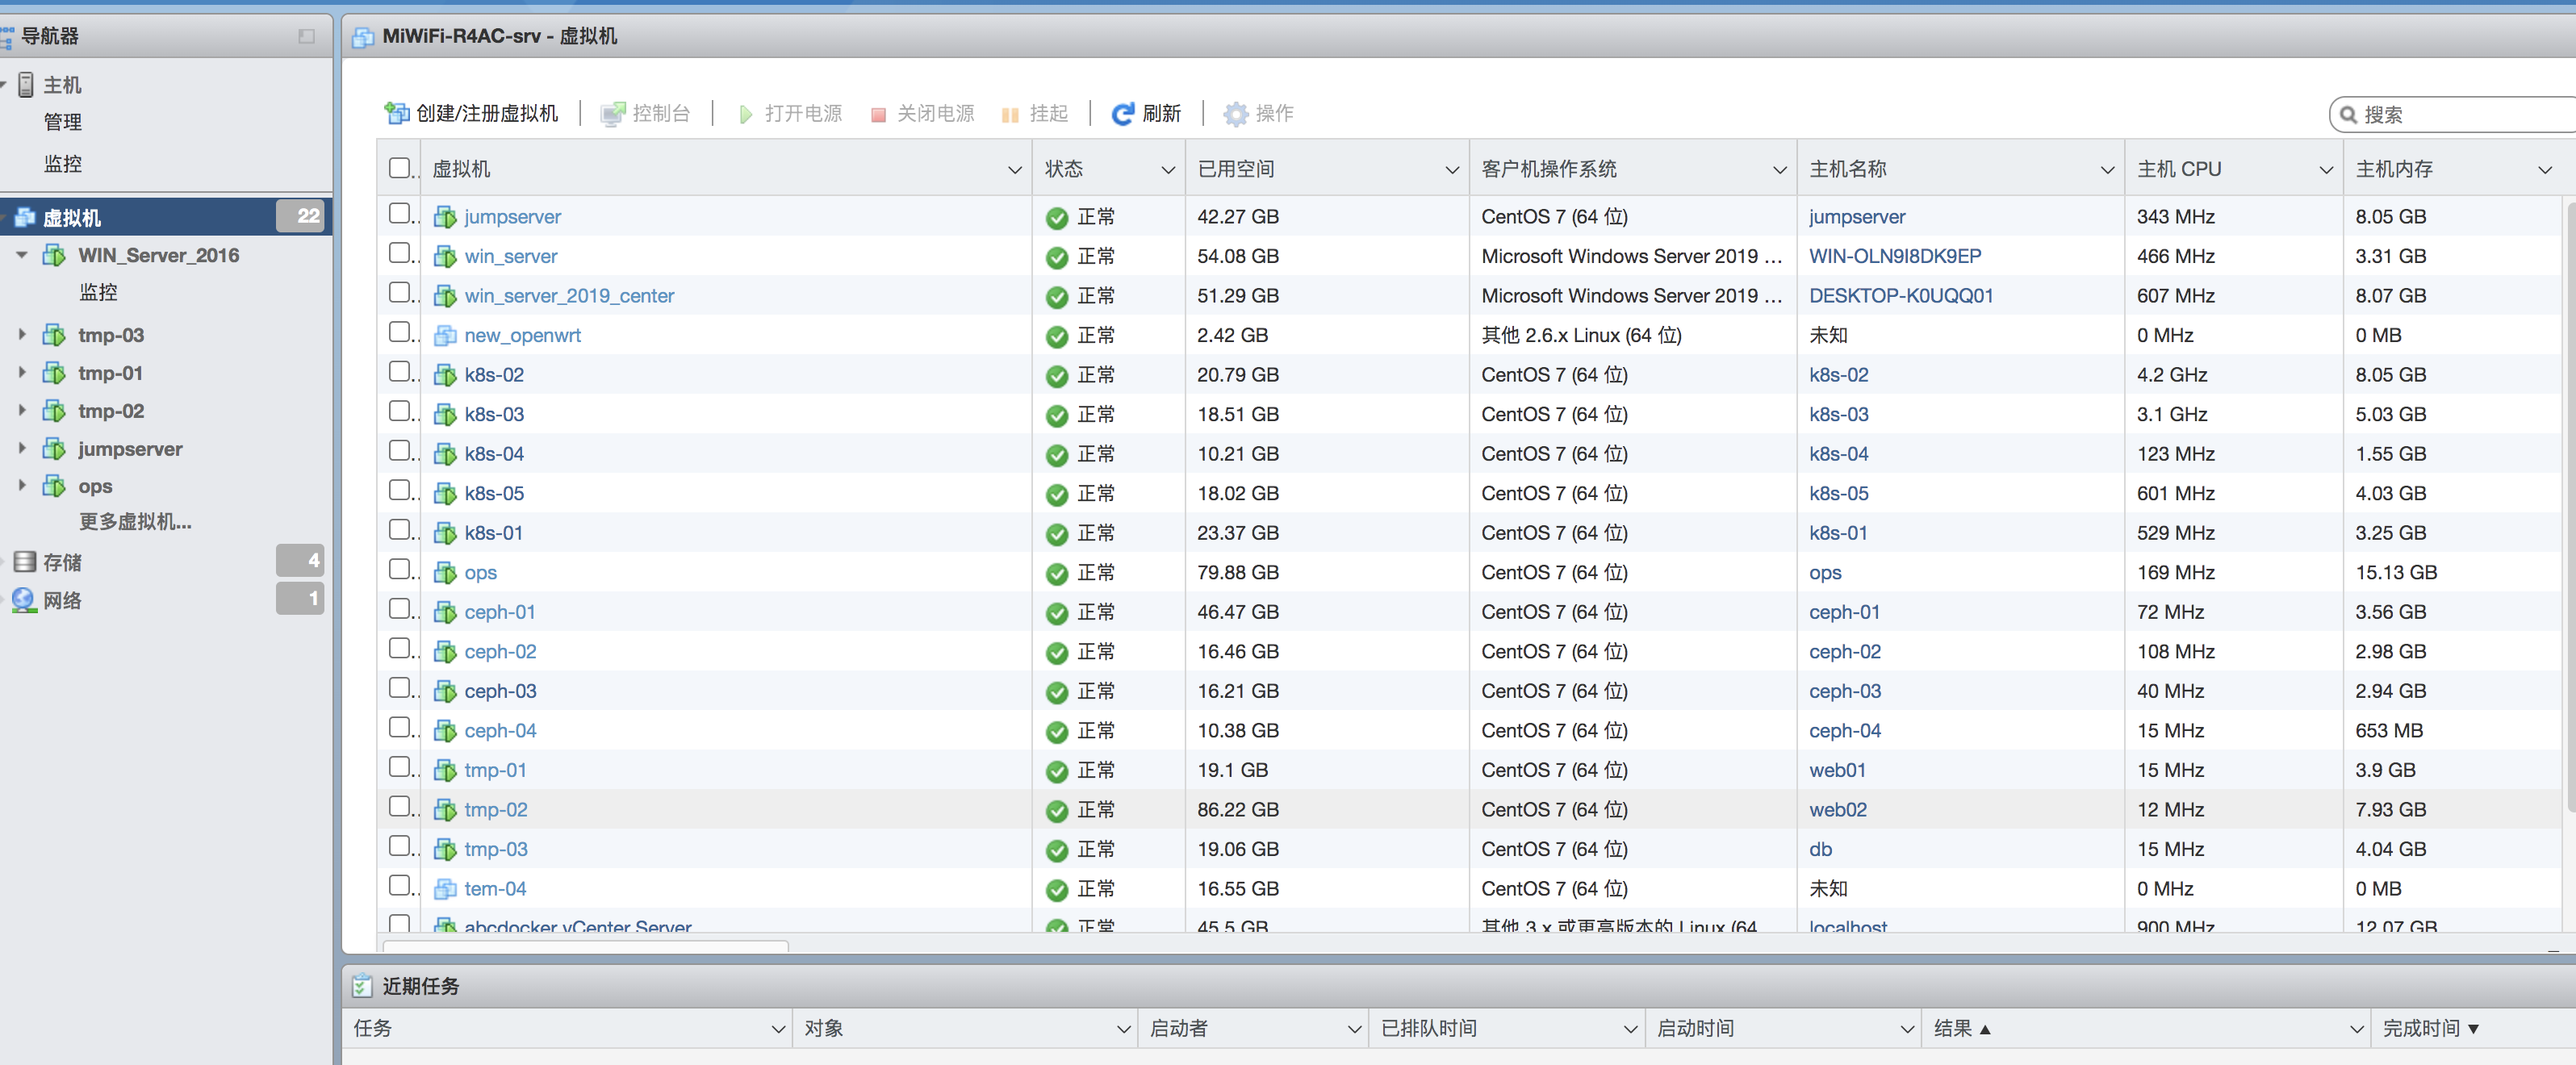Click the red power-off (关闭电源) square icon
Image resolution: width=2576 pixels, height=1065 pixels.
(878, 115)
